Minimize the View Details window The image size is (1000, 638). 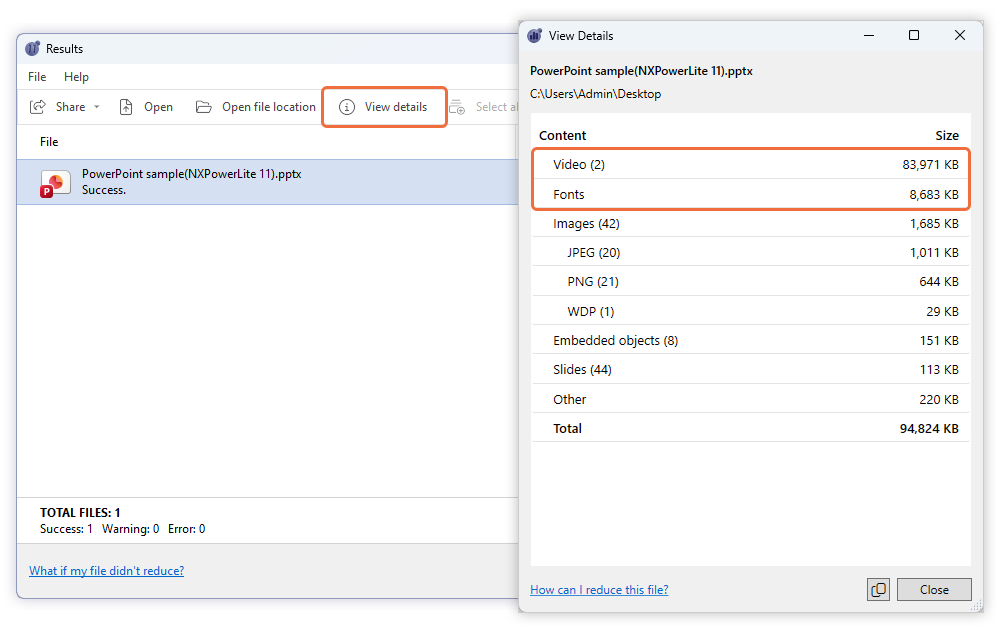(869, 35)
